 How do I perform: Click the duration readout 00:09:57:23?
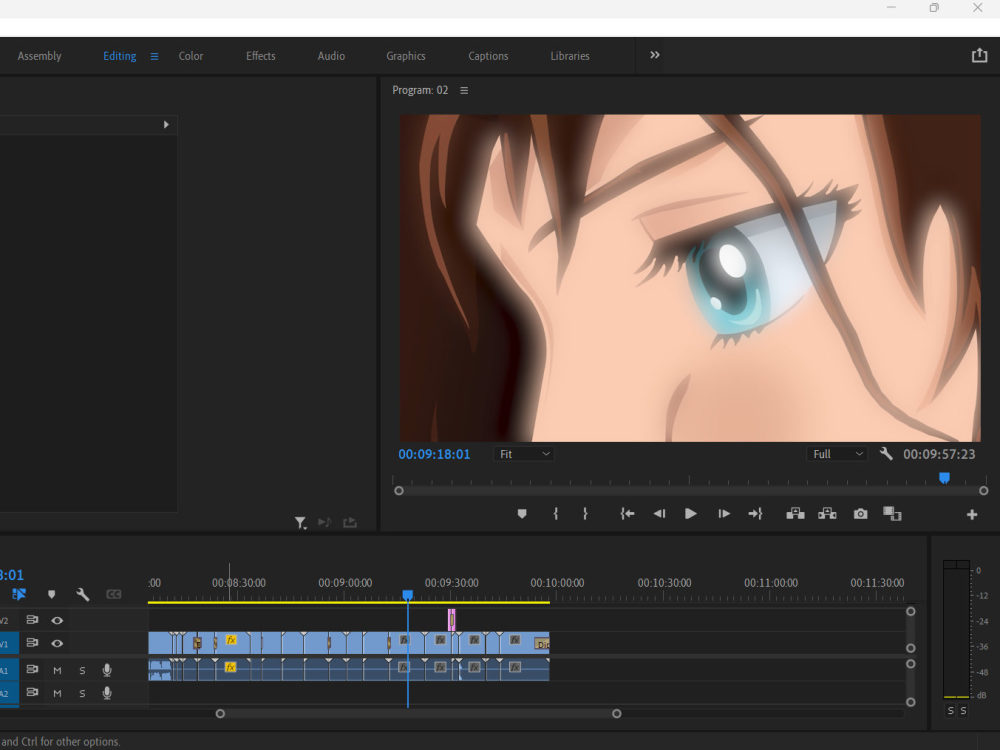coord(939,454)
